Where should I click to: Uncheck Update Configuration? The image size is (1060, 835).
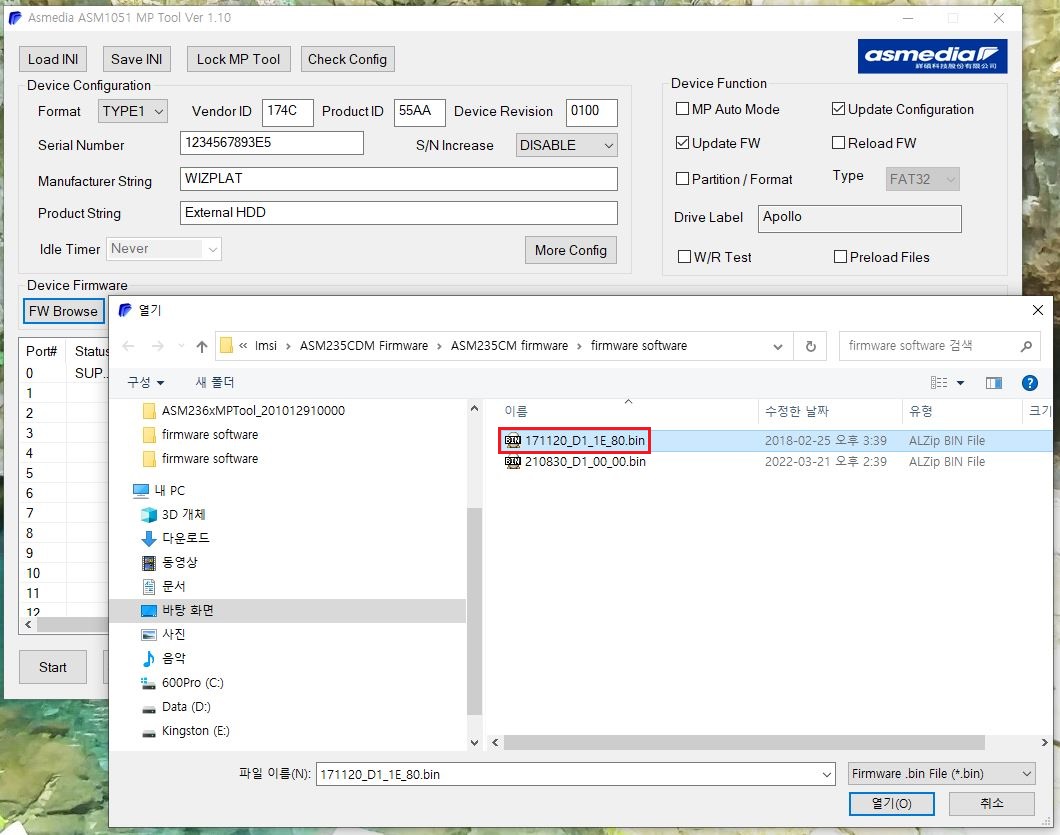[838, 109]
